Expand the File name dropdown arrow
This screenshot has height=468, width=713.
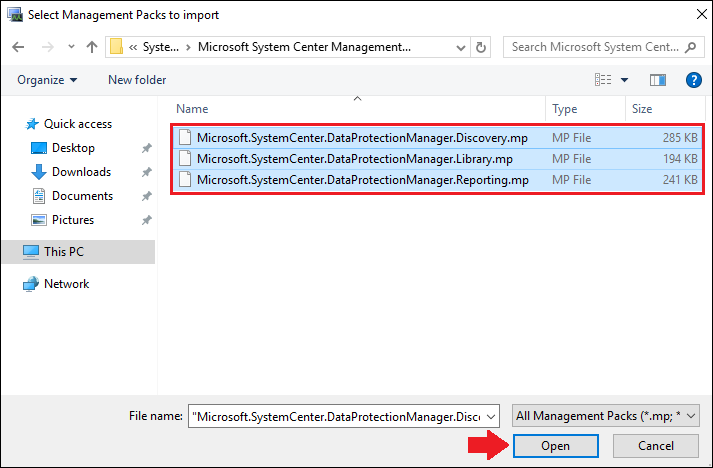click(491, 416)
